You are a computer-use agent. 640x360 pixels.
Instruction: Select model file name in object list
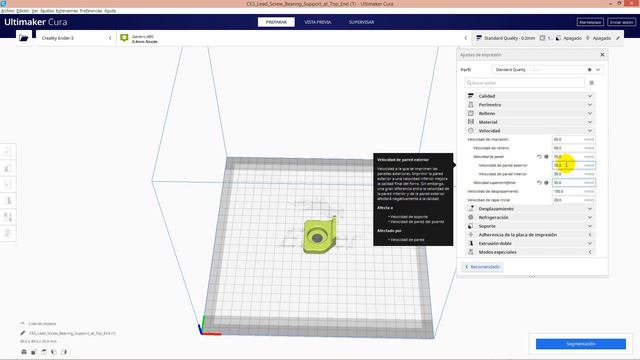pyautogui.click(x=72, y=333)
